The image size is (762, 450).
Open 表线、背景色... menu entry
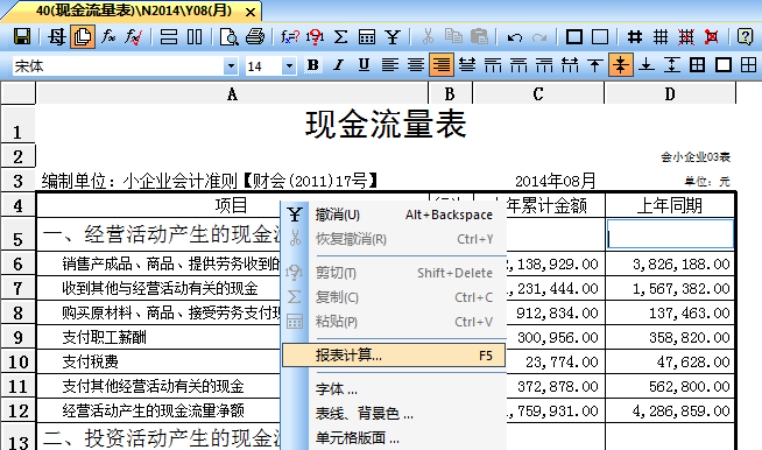(357, 413)
